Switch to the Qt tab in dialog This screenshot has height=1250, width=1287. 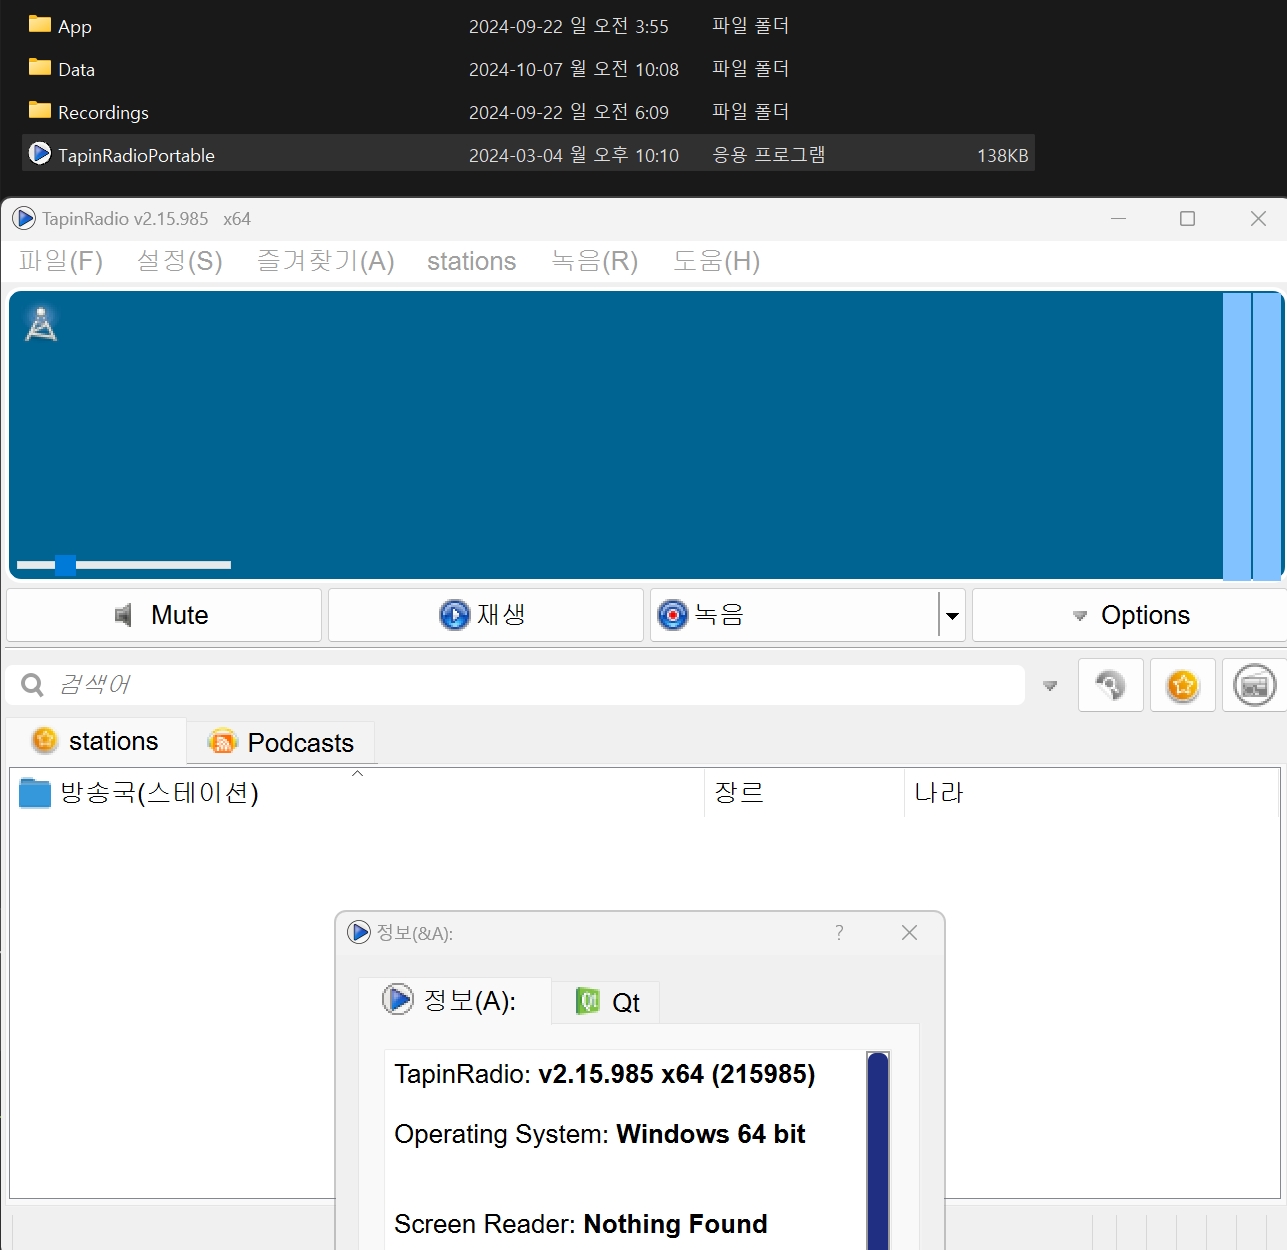tap(607, 1002)
